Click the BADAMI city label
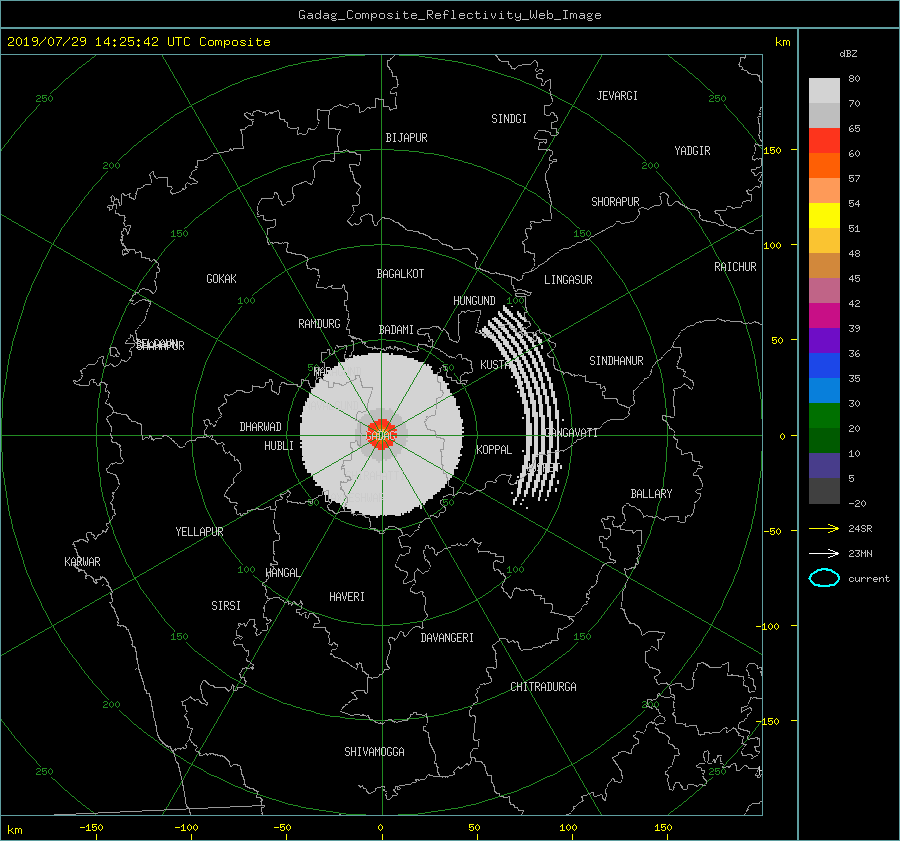Screen dimensions: 900x841 coord(396,330)
